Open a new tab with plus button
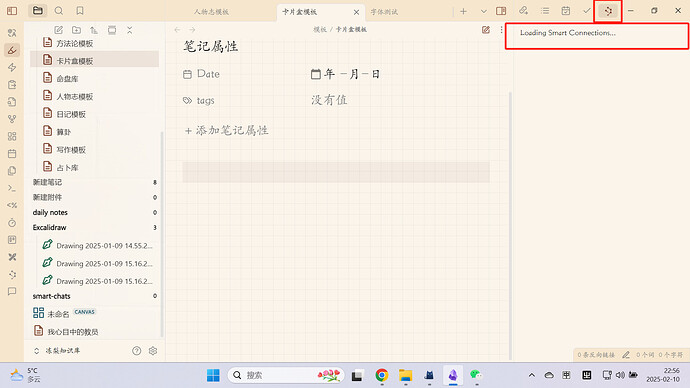 coord(463,11)
